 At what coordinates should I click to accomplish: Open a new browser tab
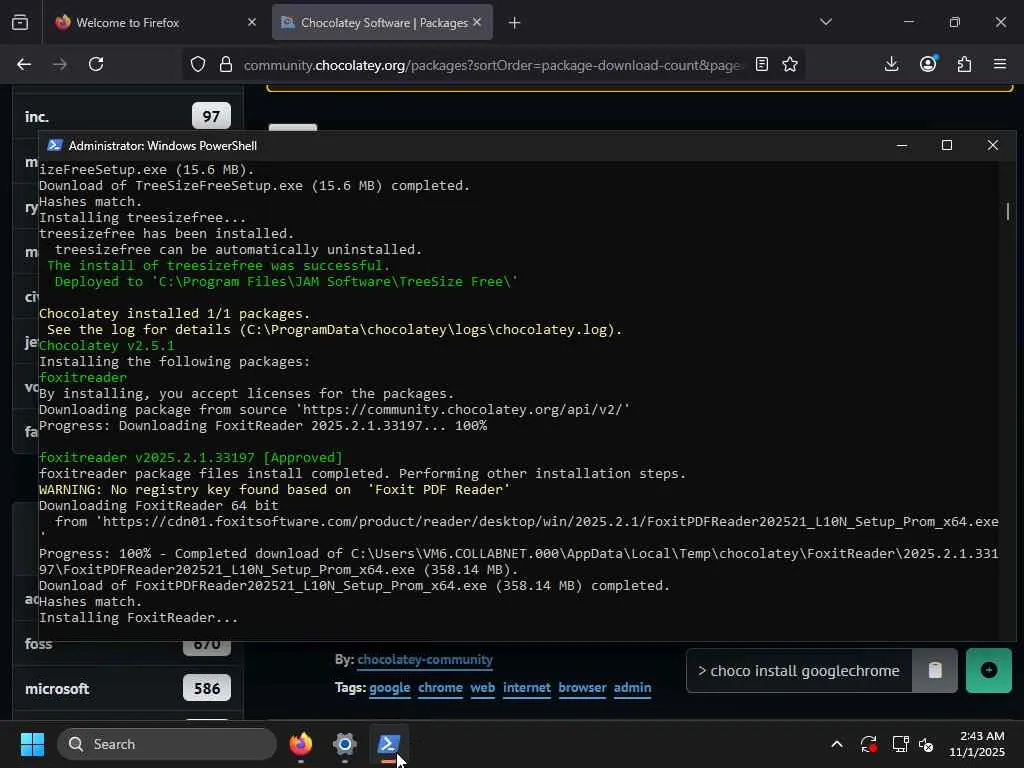(515, 23)
